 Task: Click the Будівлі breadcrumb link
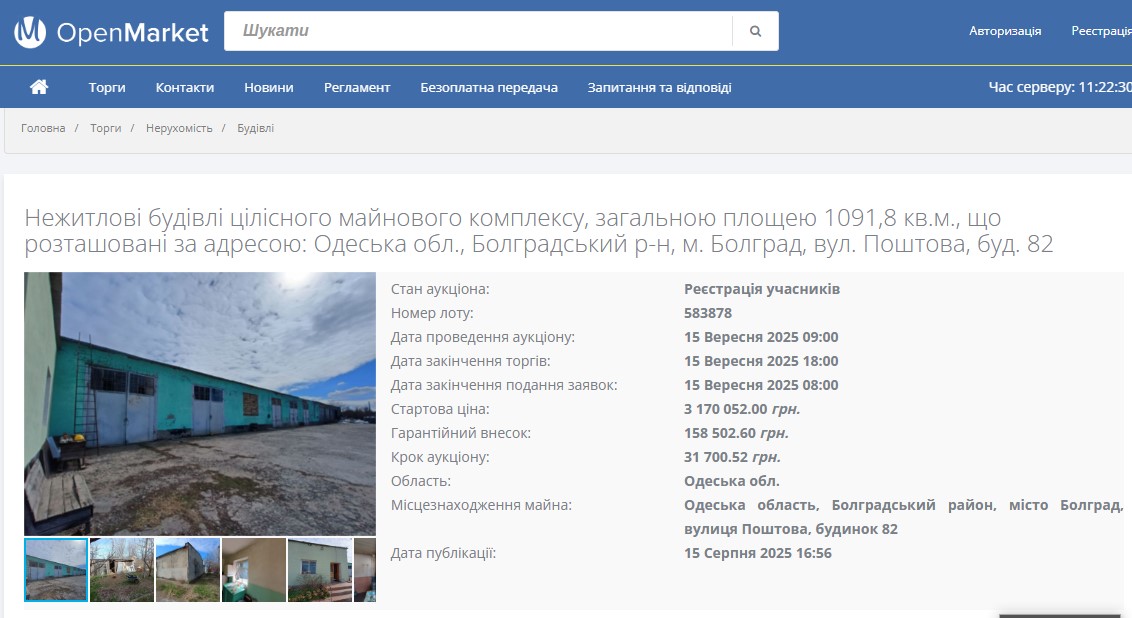click(255, 128)
